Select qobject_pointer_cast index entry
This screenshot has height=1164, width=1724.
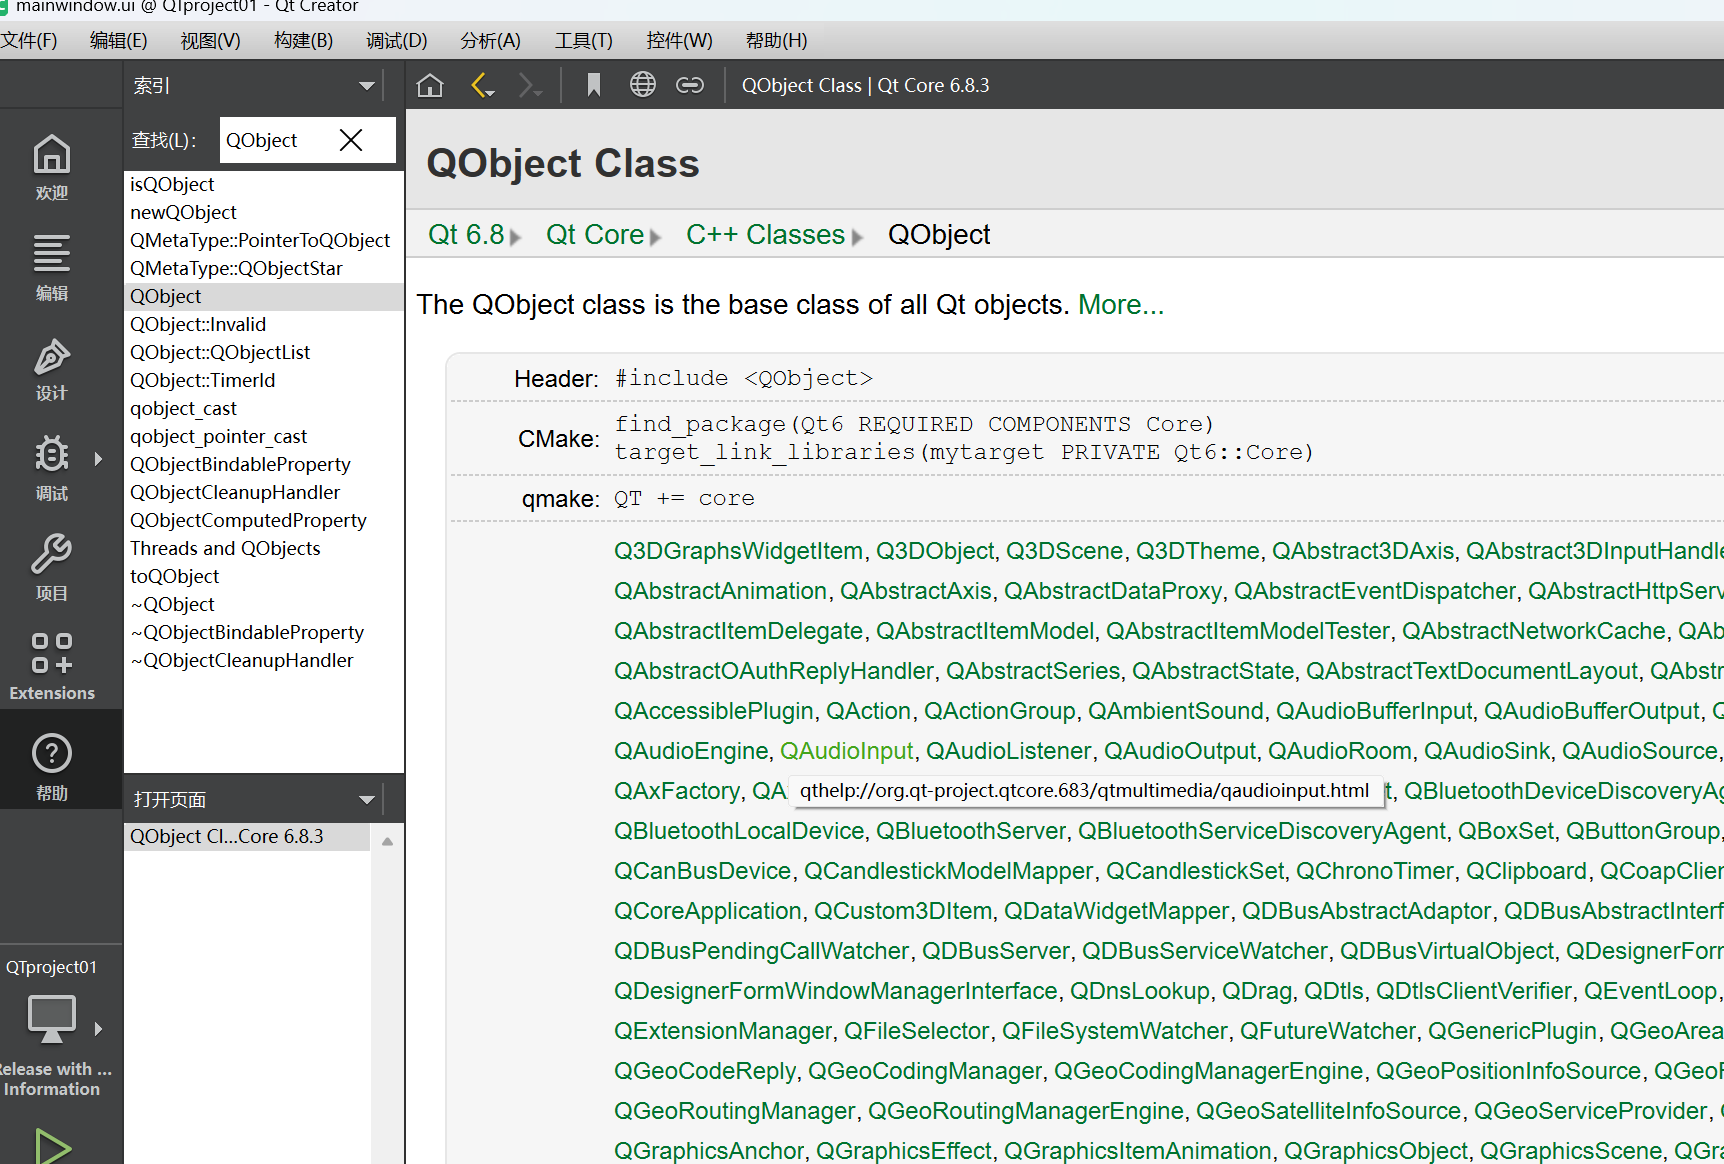pos(264,436)
